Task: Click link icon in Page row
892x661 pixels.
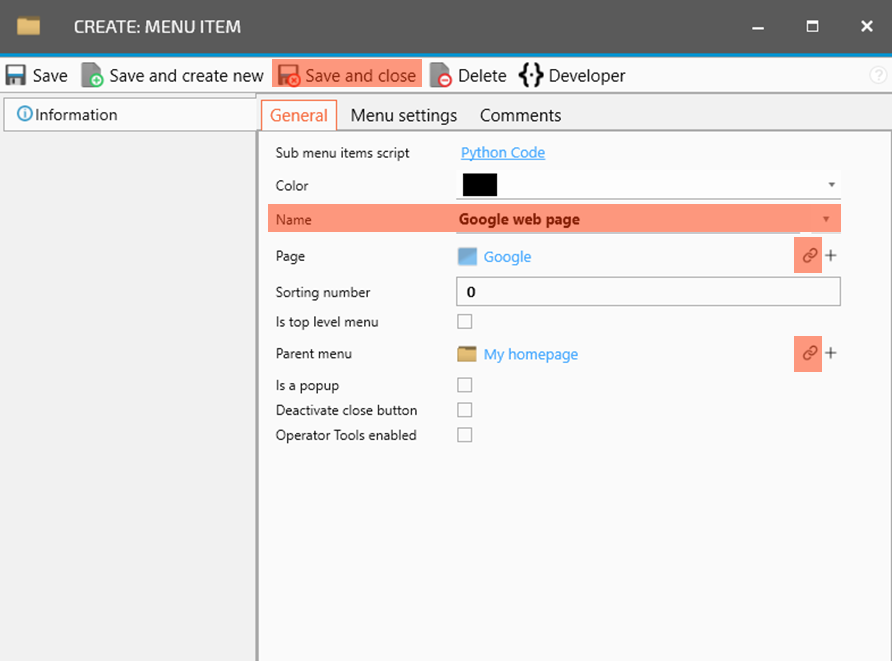Action: coord(809,256)
